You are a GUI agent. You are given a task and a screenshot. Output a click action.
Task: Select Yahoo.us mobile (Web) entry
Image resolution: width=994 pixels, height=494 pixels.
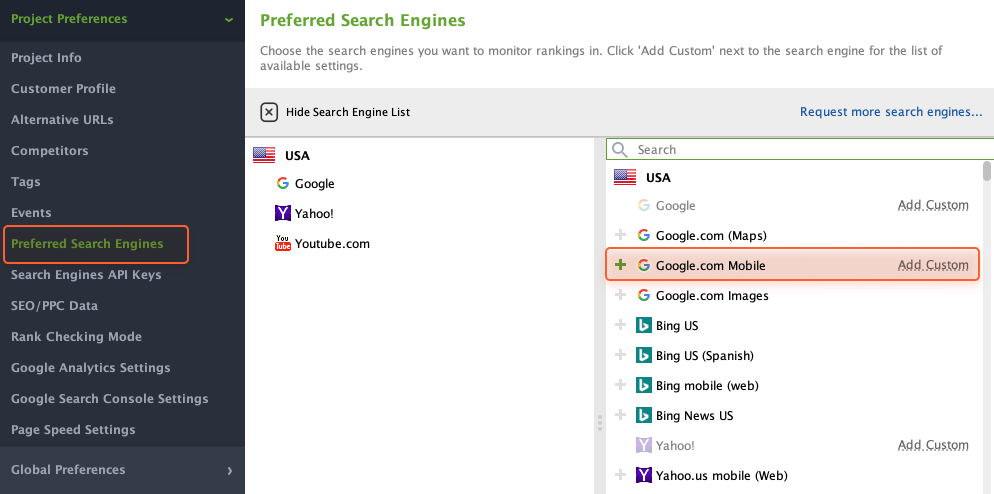[721, 476]
